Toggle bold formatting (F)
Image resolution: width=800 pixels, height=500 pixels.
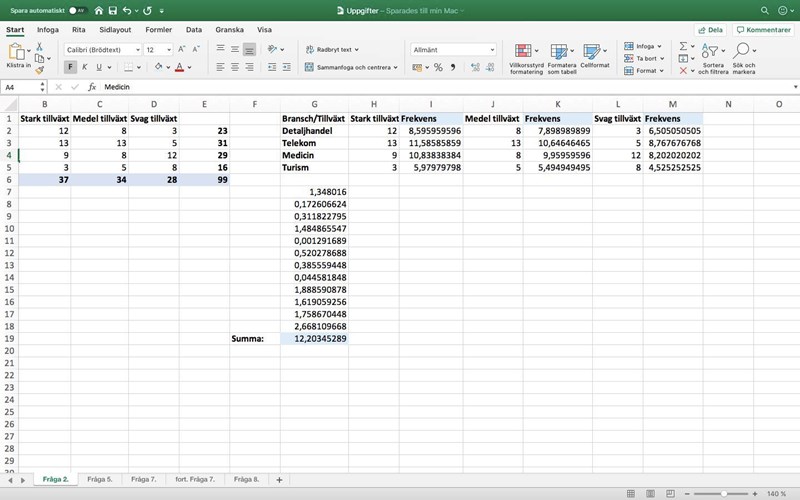coord(70,68)
